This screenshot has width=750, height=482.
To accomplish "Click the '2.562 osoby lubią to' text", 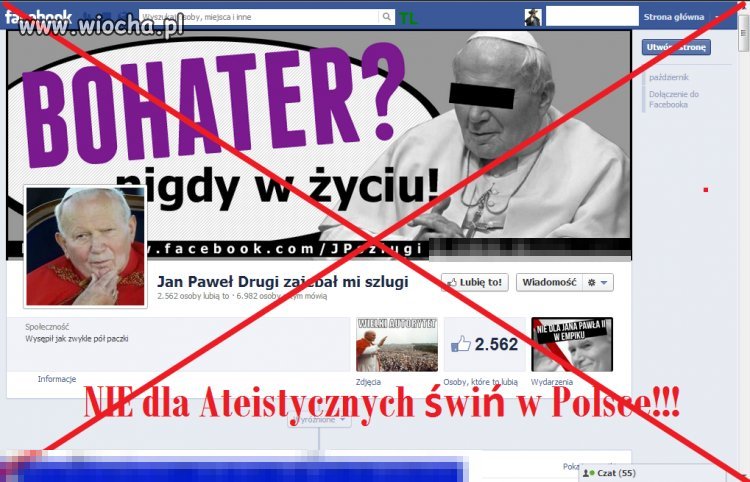I will coord(193,296).
